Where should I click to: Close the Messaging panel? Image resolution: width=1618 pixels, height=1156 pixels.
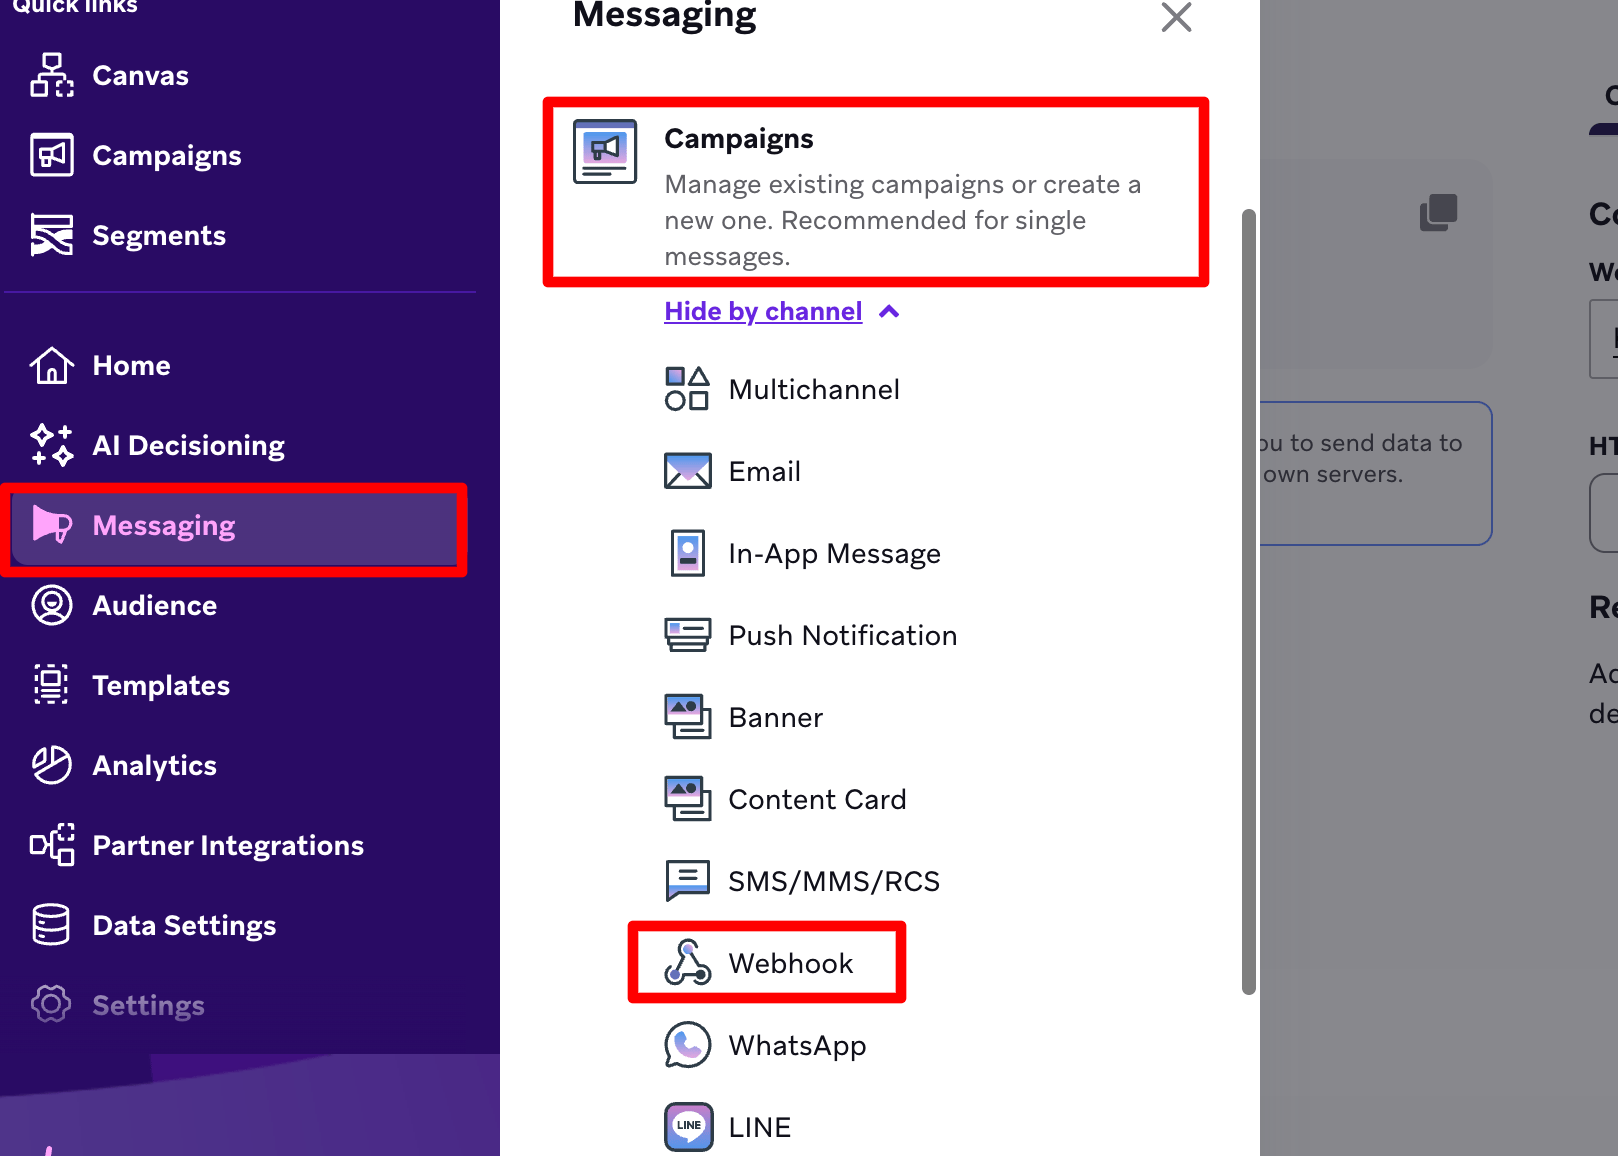point(1176,17)
